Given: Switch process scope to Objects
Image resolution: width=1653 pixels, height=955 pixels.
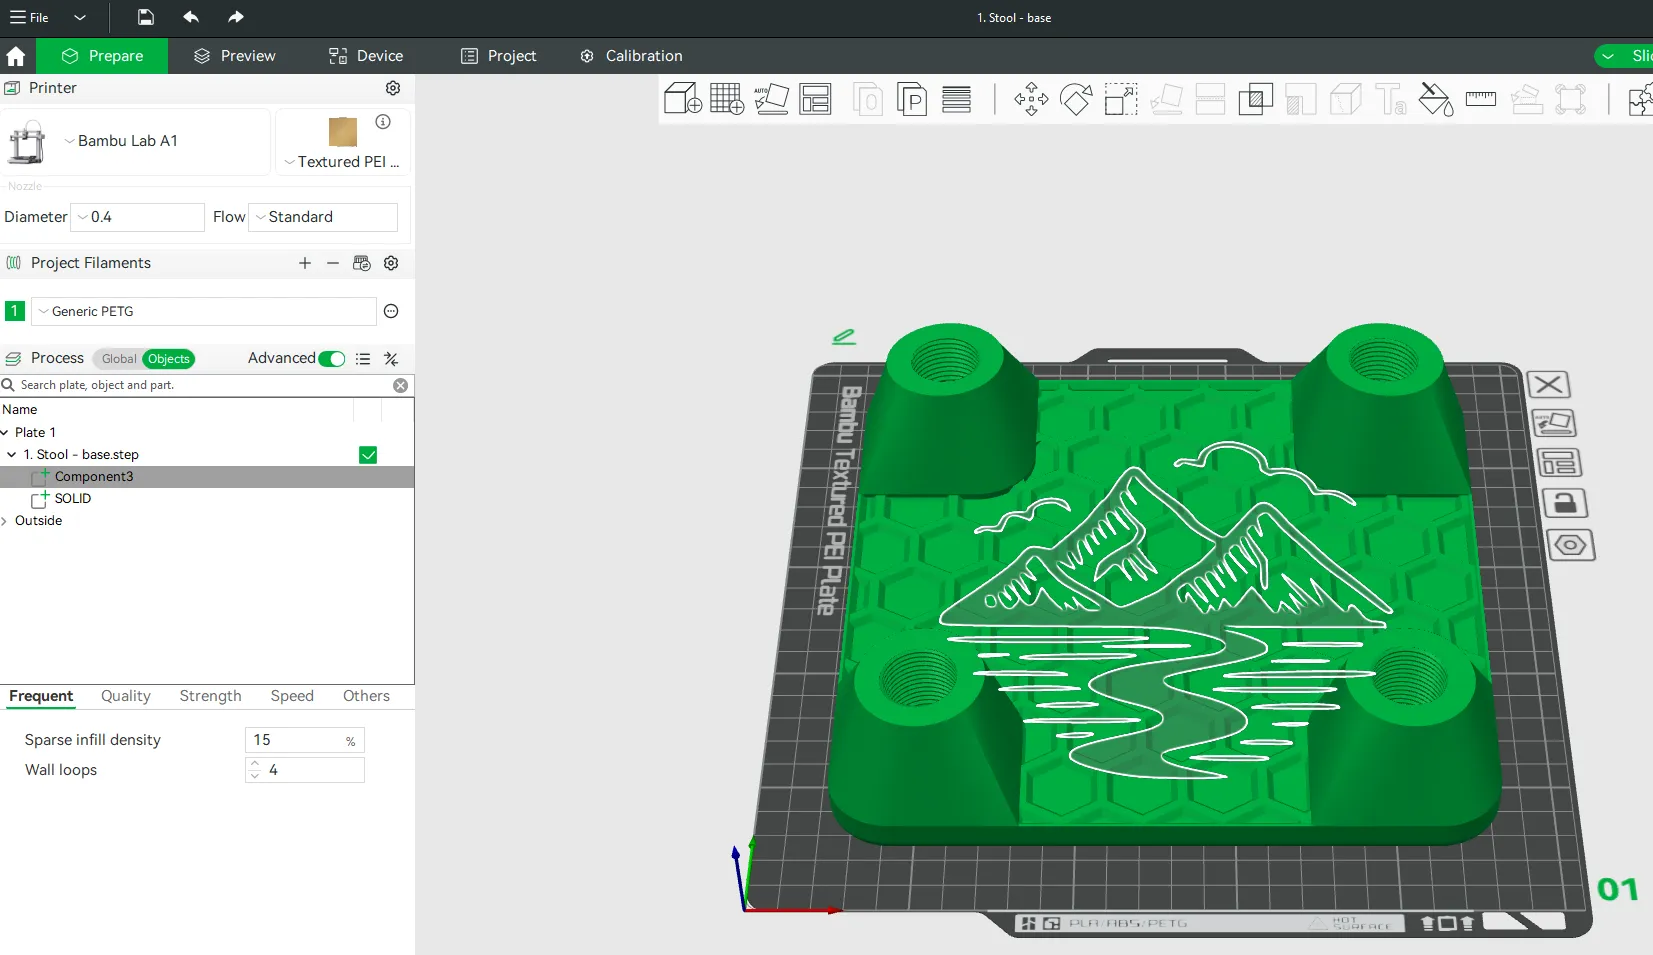Looking at the screenshot, I should tap(169, 359).
